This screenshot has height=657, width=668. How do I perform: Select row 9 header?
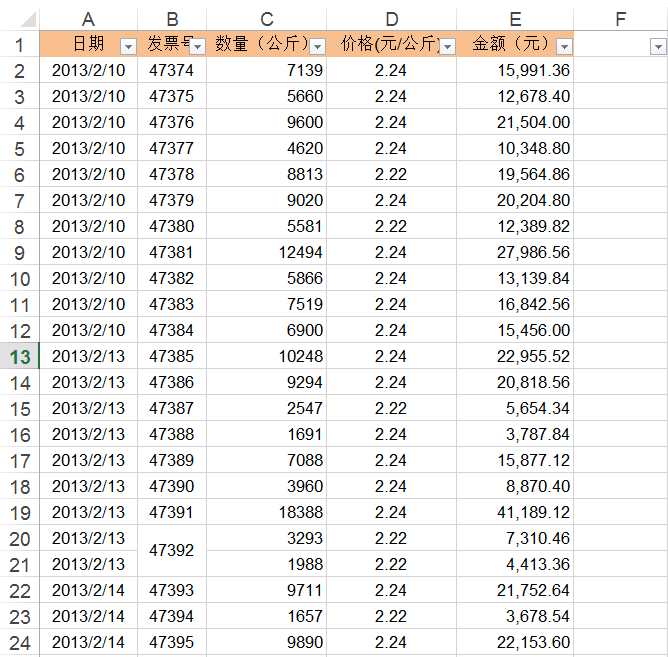[x=19, y=252]
